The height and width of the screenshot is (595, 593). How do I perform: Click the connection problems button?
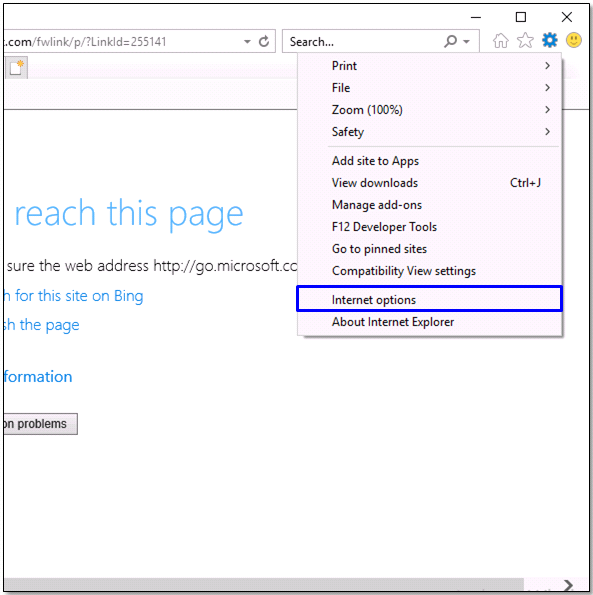coord(41,424)
